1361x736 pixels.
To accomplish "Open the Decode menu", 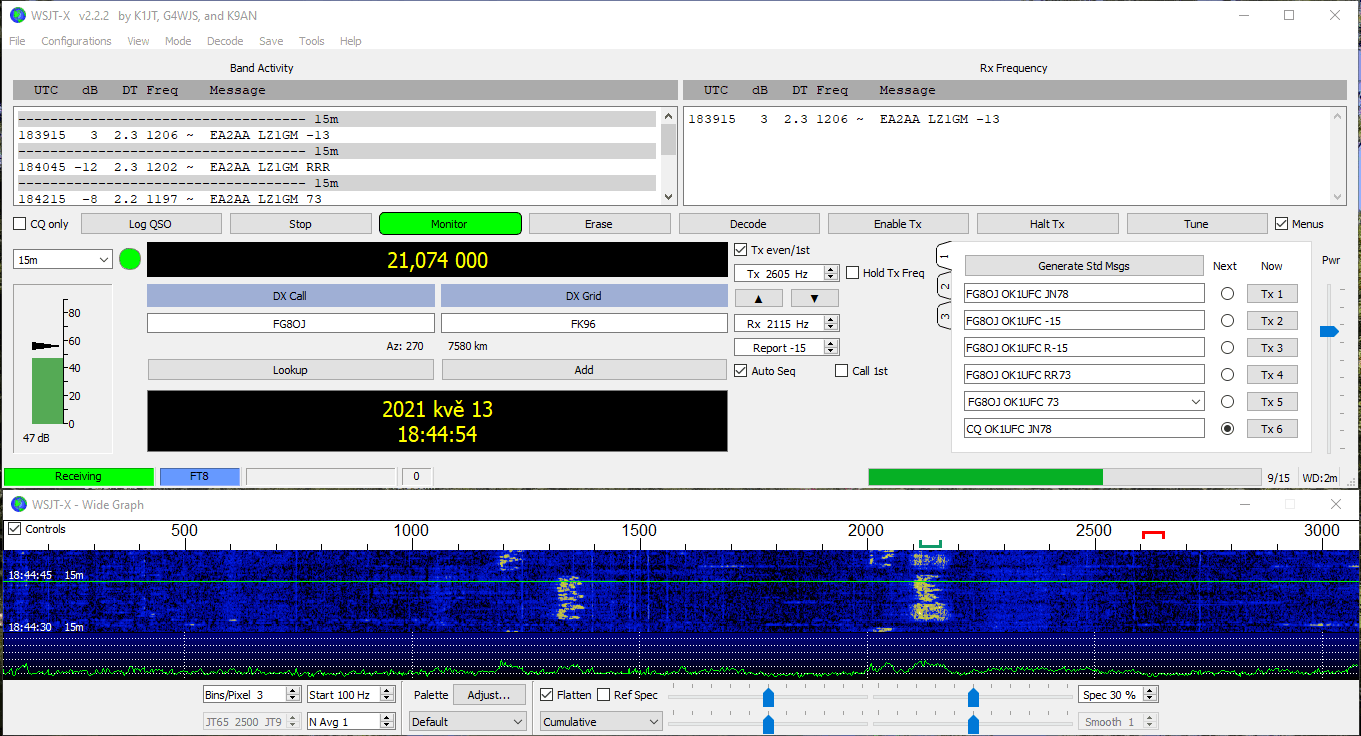I will click(225, 41).
